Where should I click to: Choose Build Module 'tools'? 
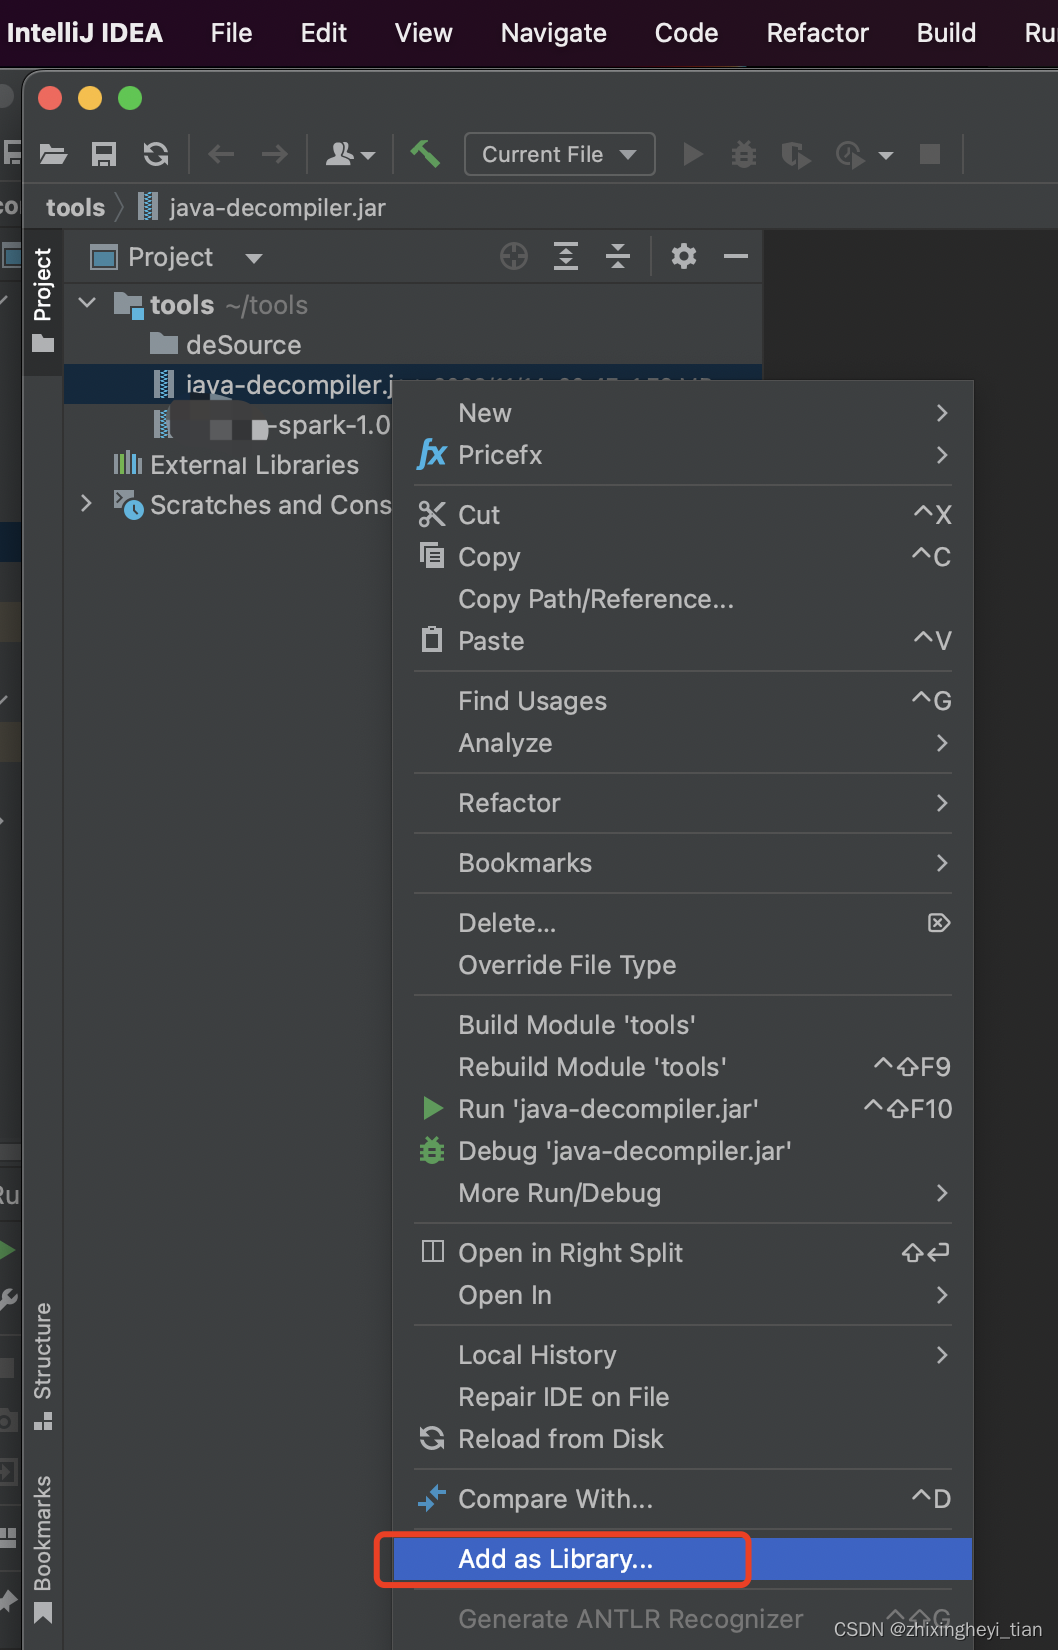pyautogui.click(x=682, y=1025)
